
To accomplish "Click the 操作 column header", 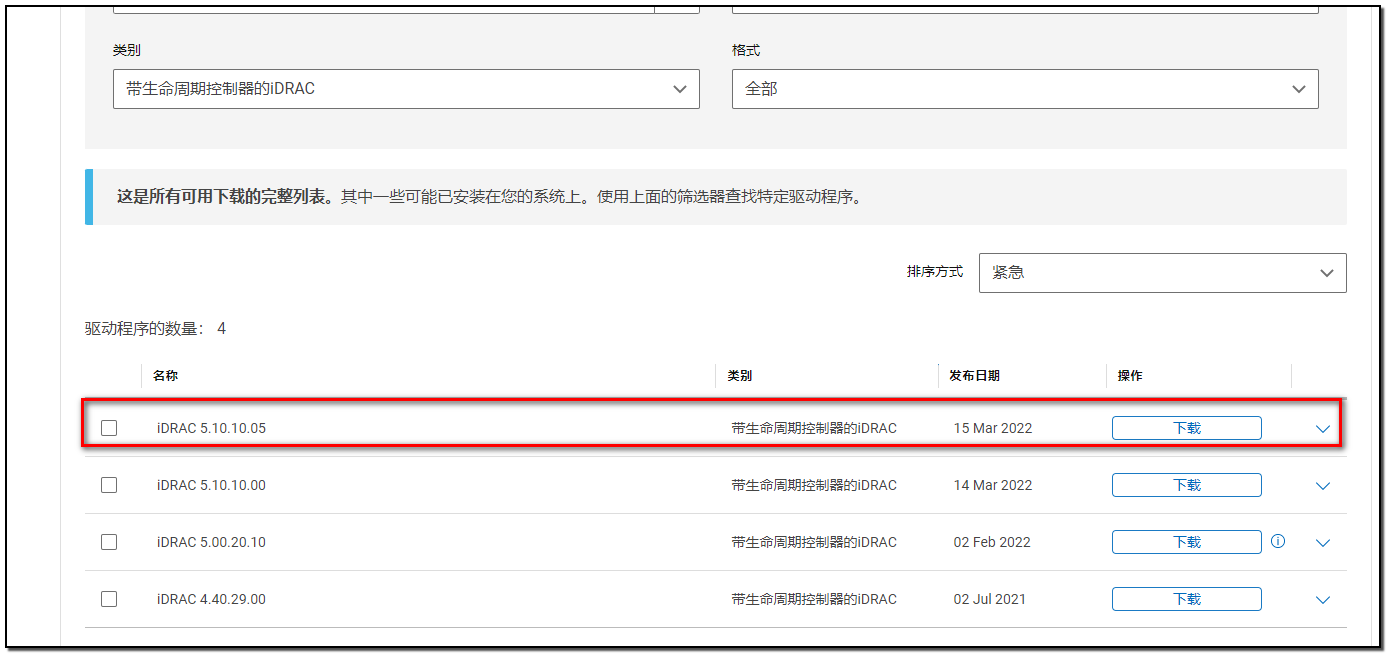I will point(1129,375).
